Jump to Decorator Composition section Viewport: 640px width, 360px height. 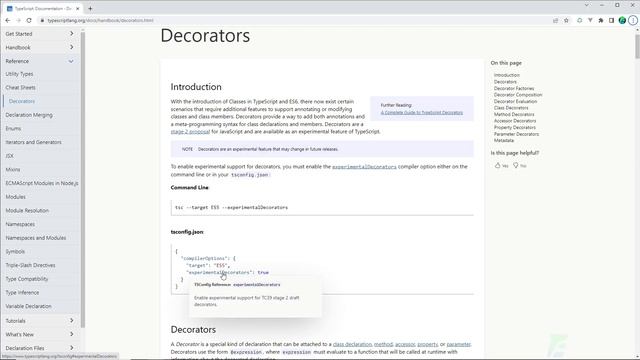tap(518, 95)
